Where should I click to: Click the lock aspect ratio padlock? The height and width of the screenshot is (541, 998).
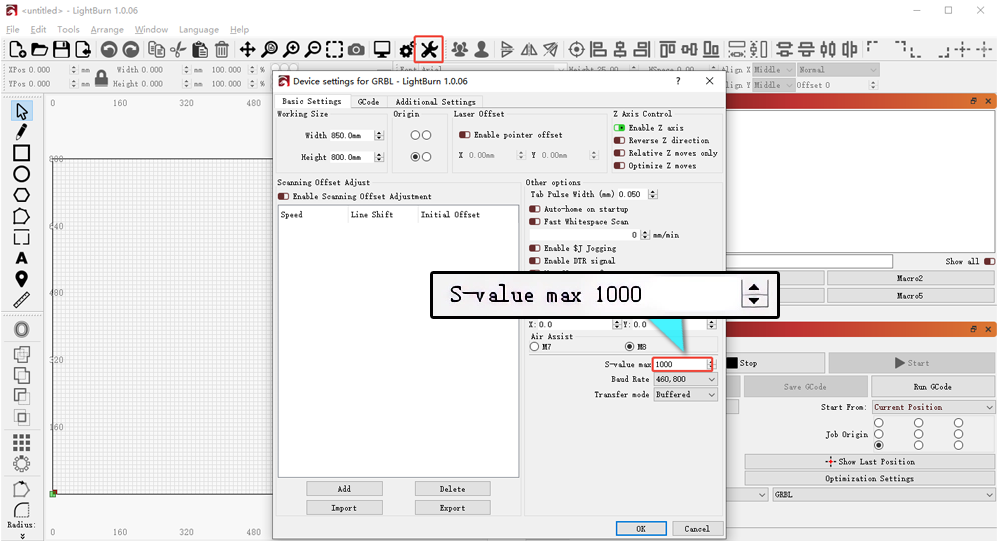click(101, 78)
